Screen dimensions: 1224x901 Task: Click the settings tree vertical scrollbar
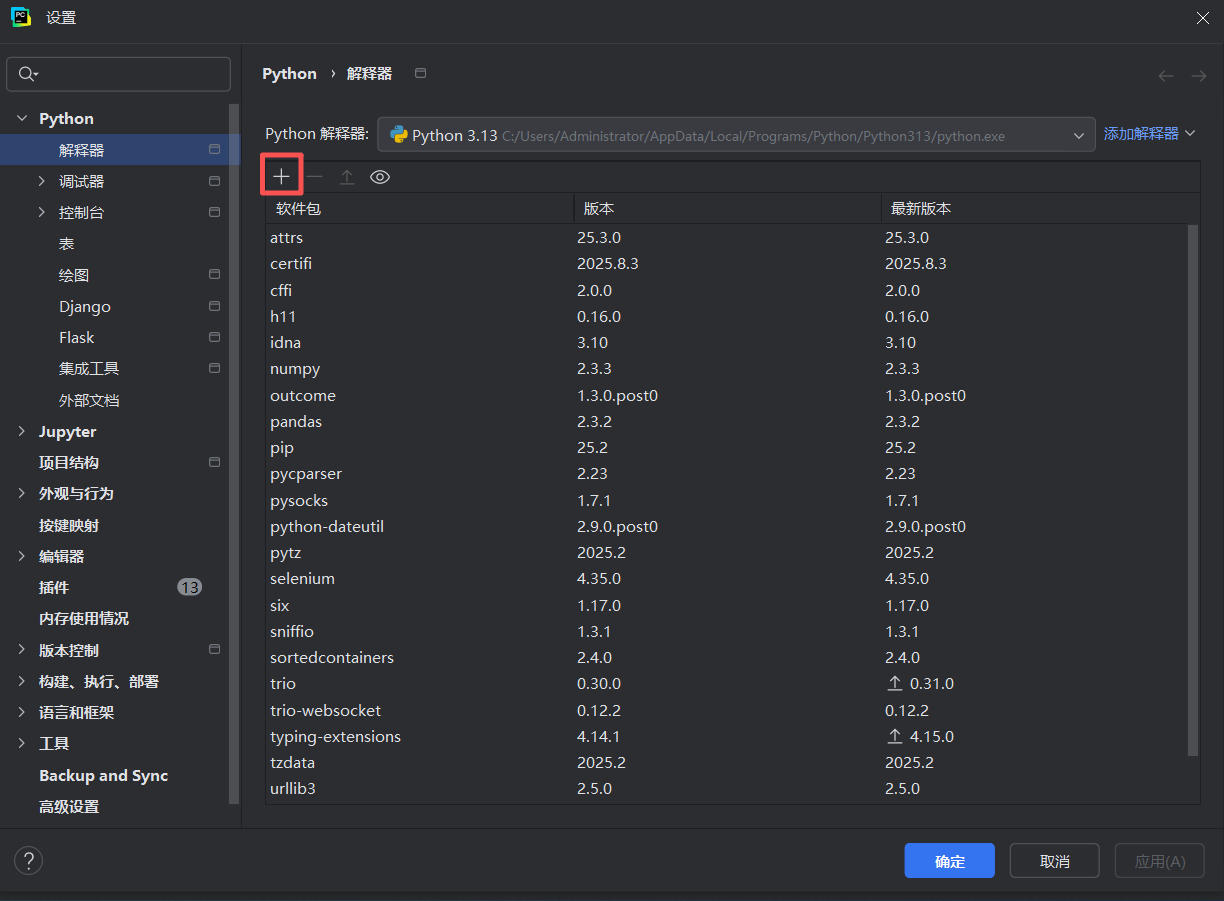pyautogui.click(x=234, y=454)
